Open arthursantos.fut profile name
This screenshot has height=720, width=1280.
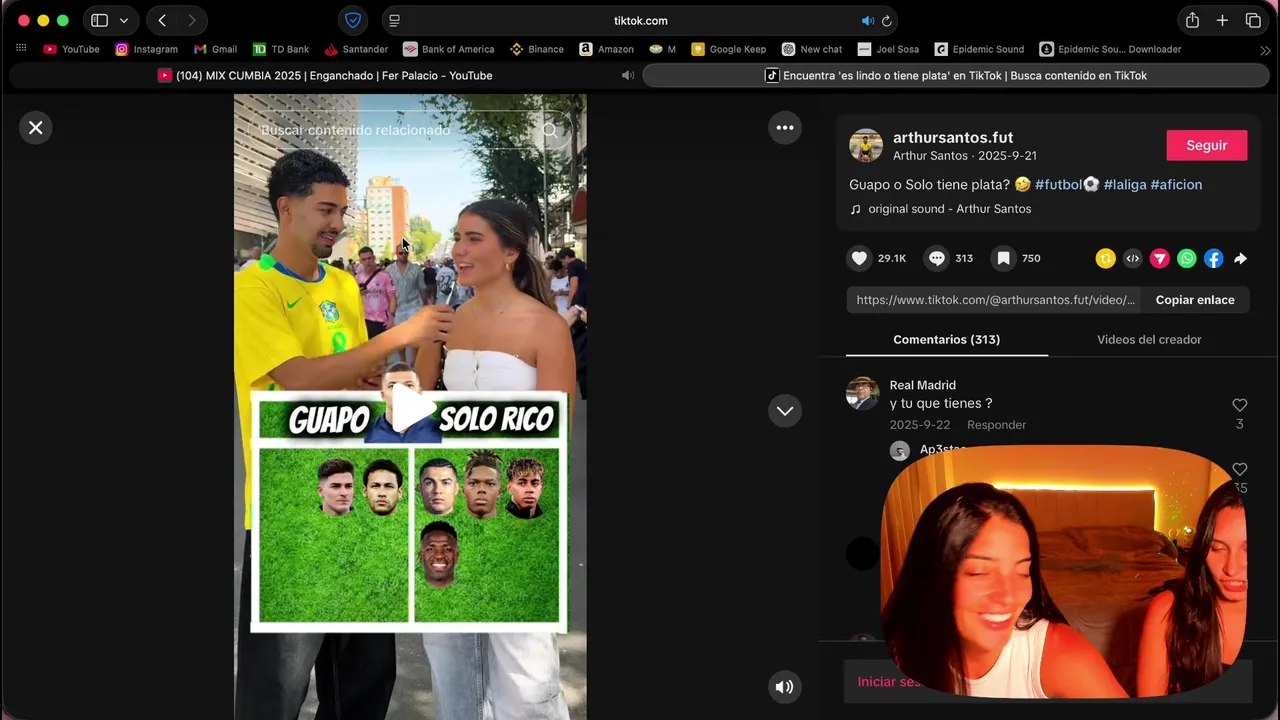click(953, 137)
